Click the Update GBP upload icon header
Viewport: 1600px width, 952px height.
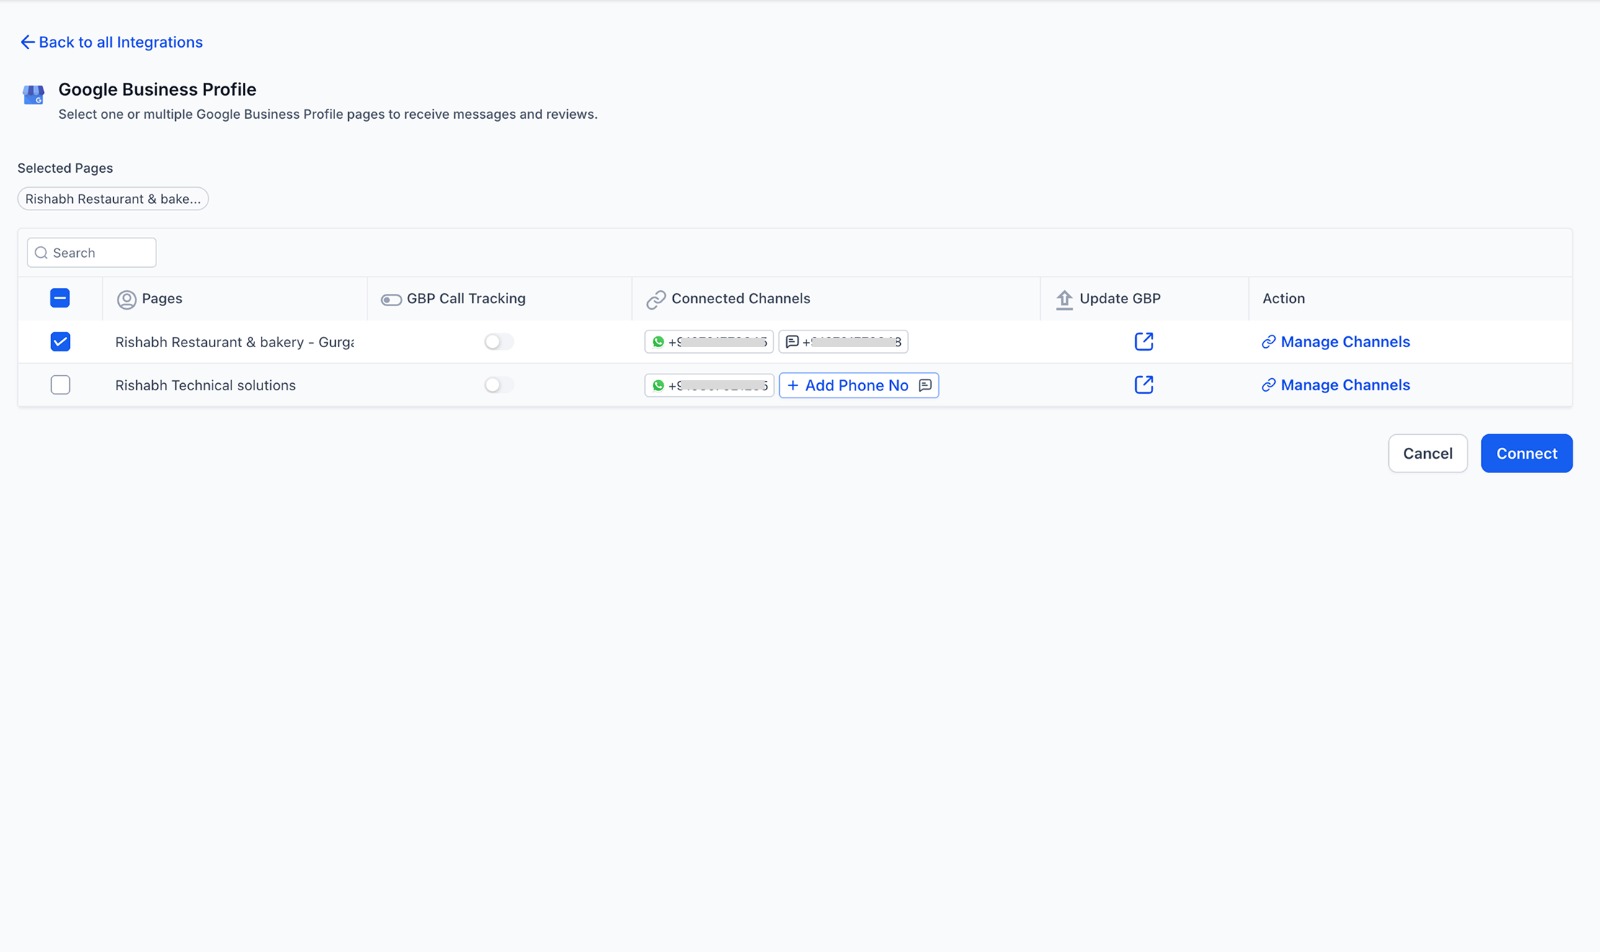pos(1064,299)
